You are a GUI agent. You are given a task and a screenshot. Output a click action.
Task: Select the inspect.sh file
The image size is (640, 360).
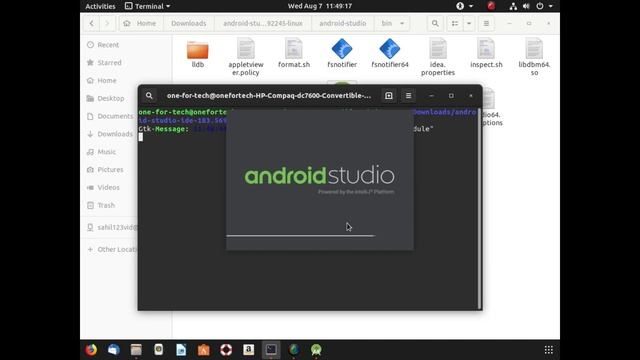click(486, 54)
